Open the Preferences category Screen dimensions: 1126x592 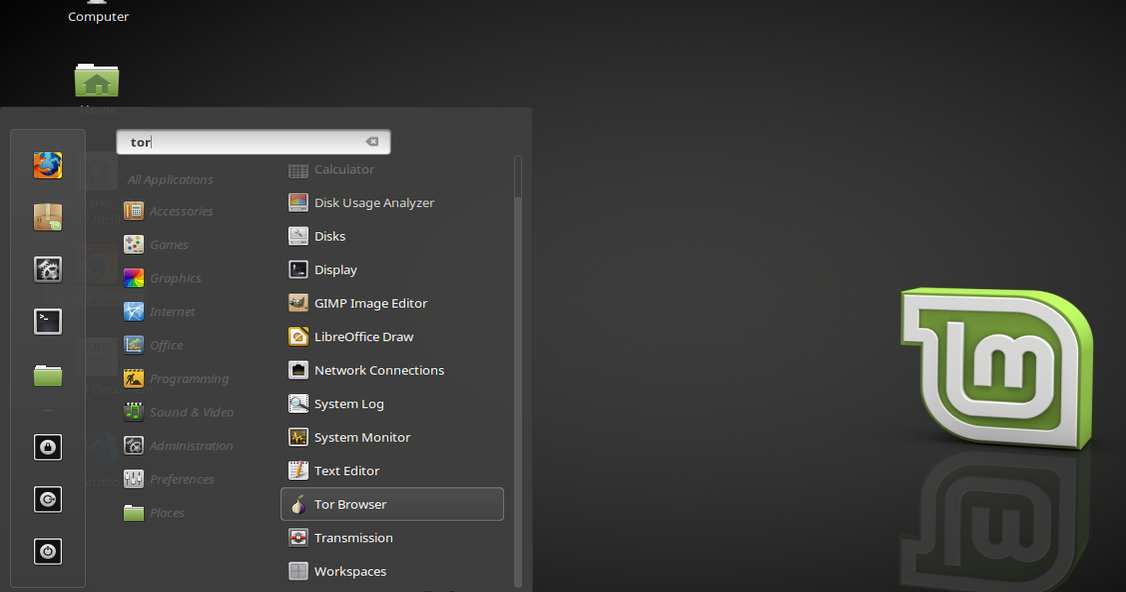click(169, 479)
